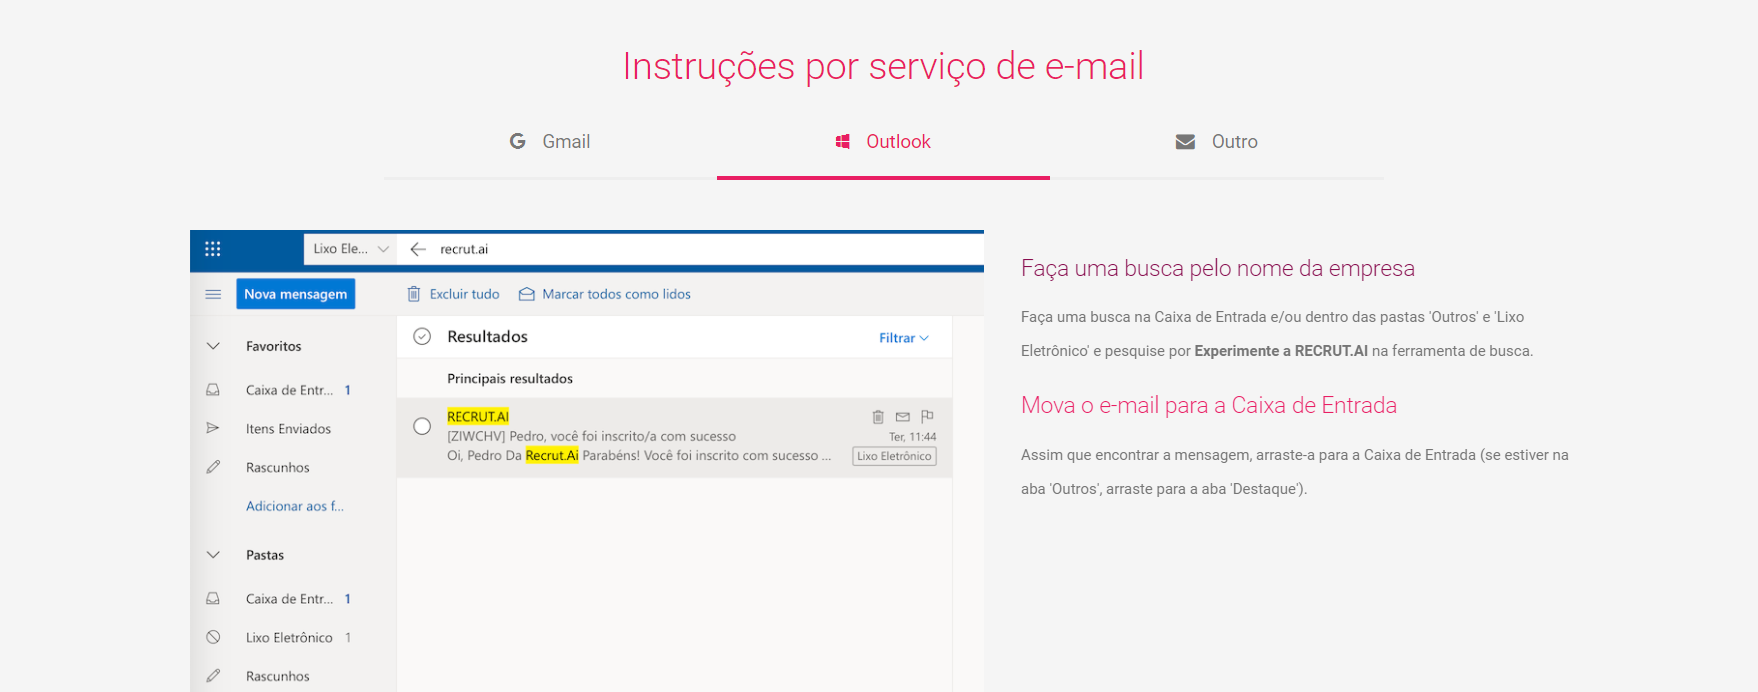Click the blocked circle junk icon
The width and height of the screenshot is (1758, 692).
213,637
